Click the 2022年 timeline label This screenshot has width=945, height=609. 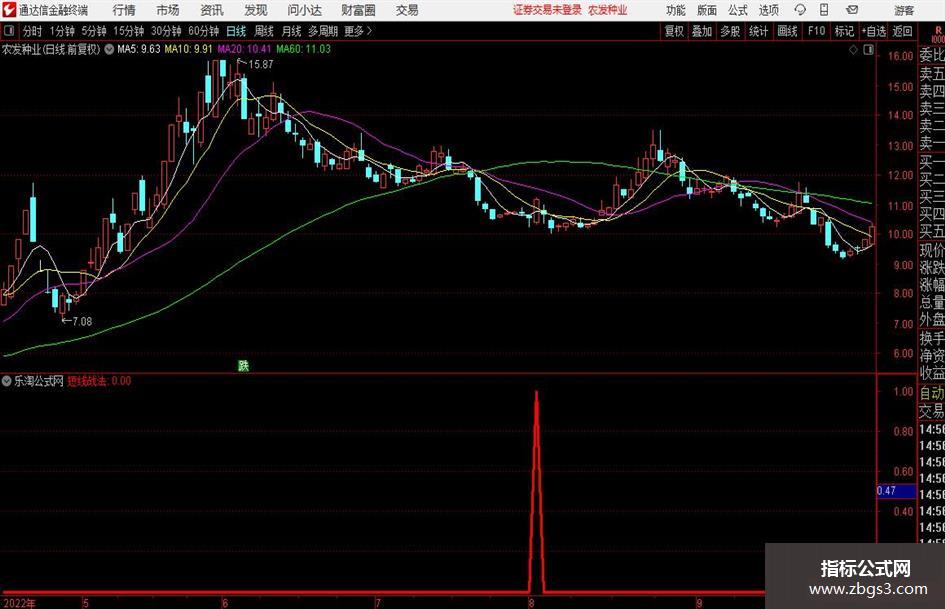coord(19,603)
